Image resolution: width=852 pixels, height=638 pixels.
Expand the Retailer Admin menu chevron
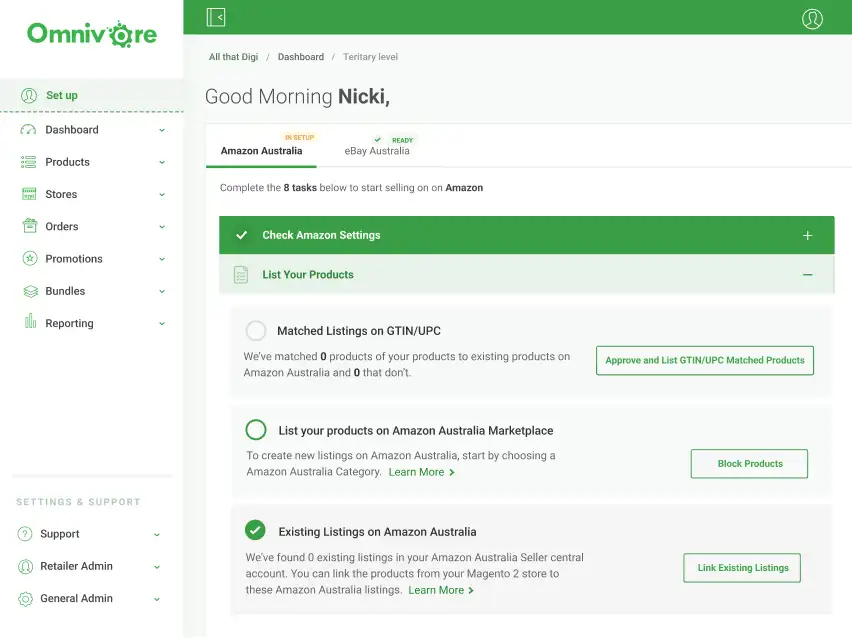pyautogui.click(x=156, y=567)
